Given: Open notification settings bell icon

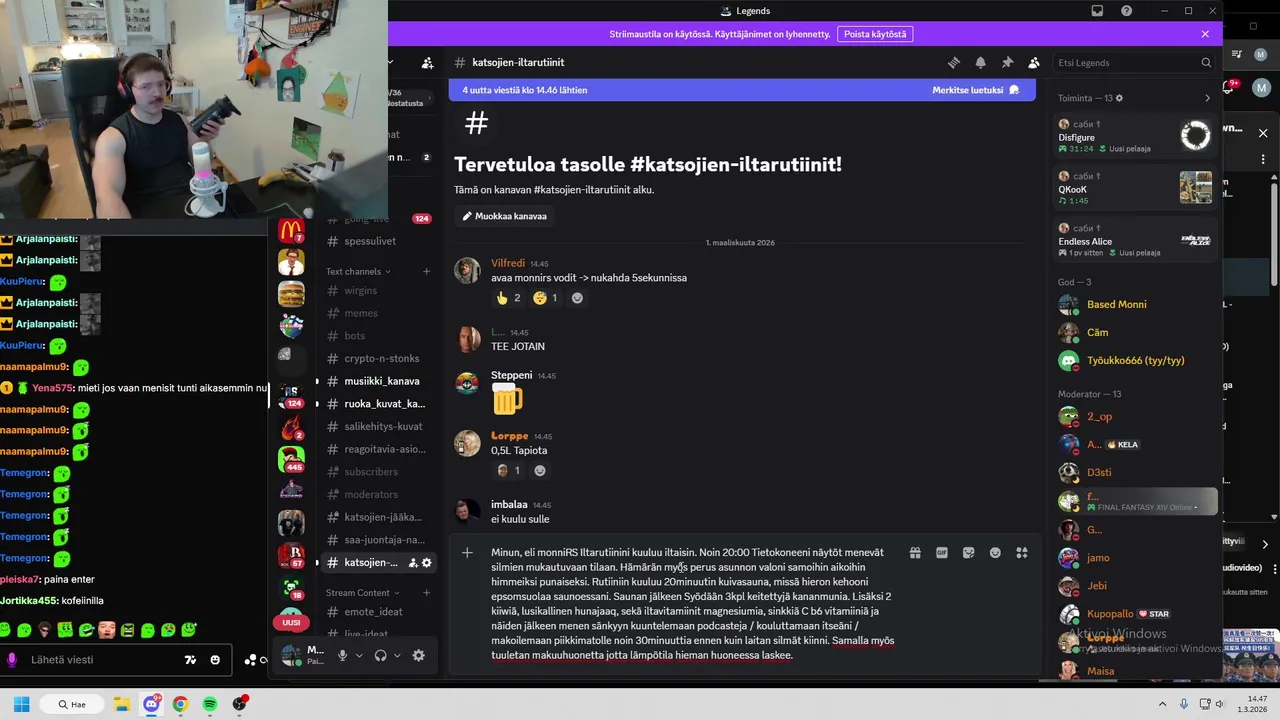Looking at the screenshot, I should coord(980,62).
